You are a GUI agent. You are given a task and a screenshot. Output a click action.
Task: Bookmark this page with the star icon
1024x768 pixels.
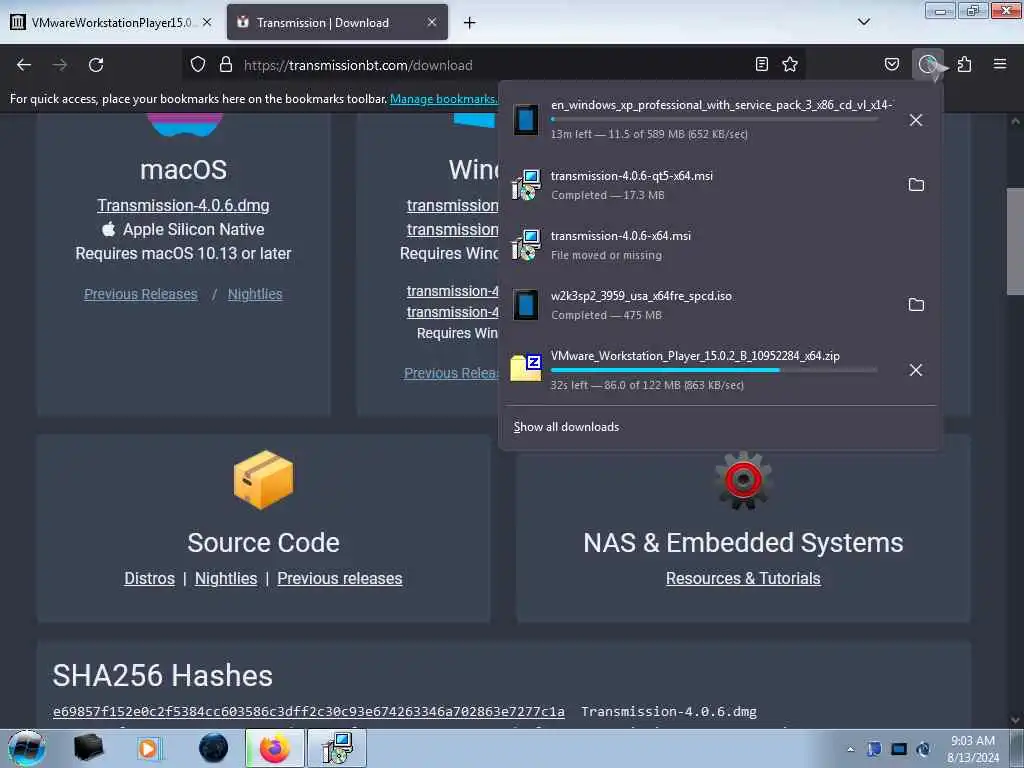tap(790, 64)
